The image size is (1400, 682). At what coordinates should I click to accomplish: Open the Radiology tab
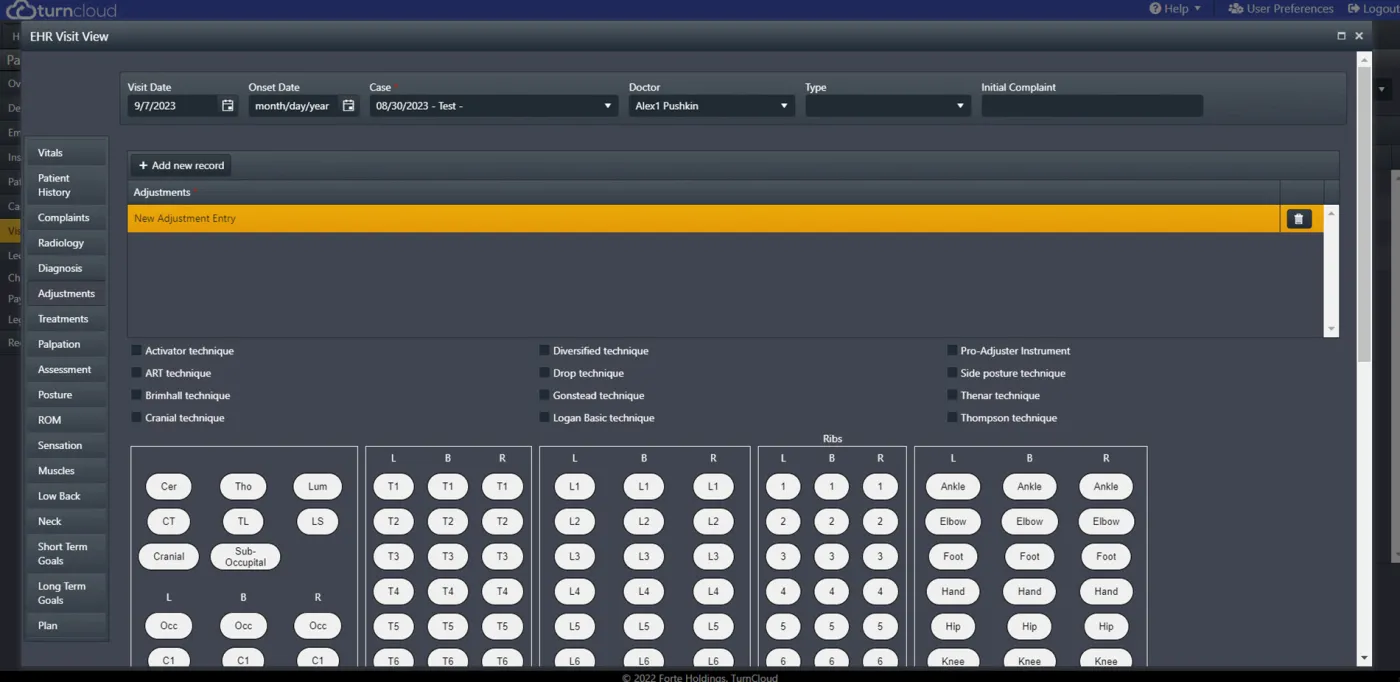[x=66, y=243]
